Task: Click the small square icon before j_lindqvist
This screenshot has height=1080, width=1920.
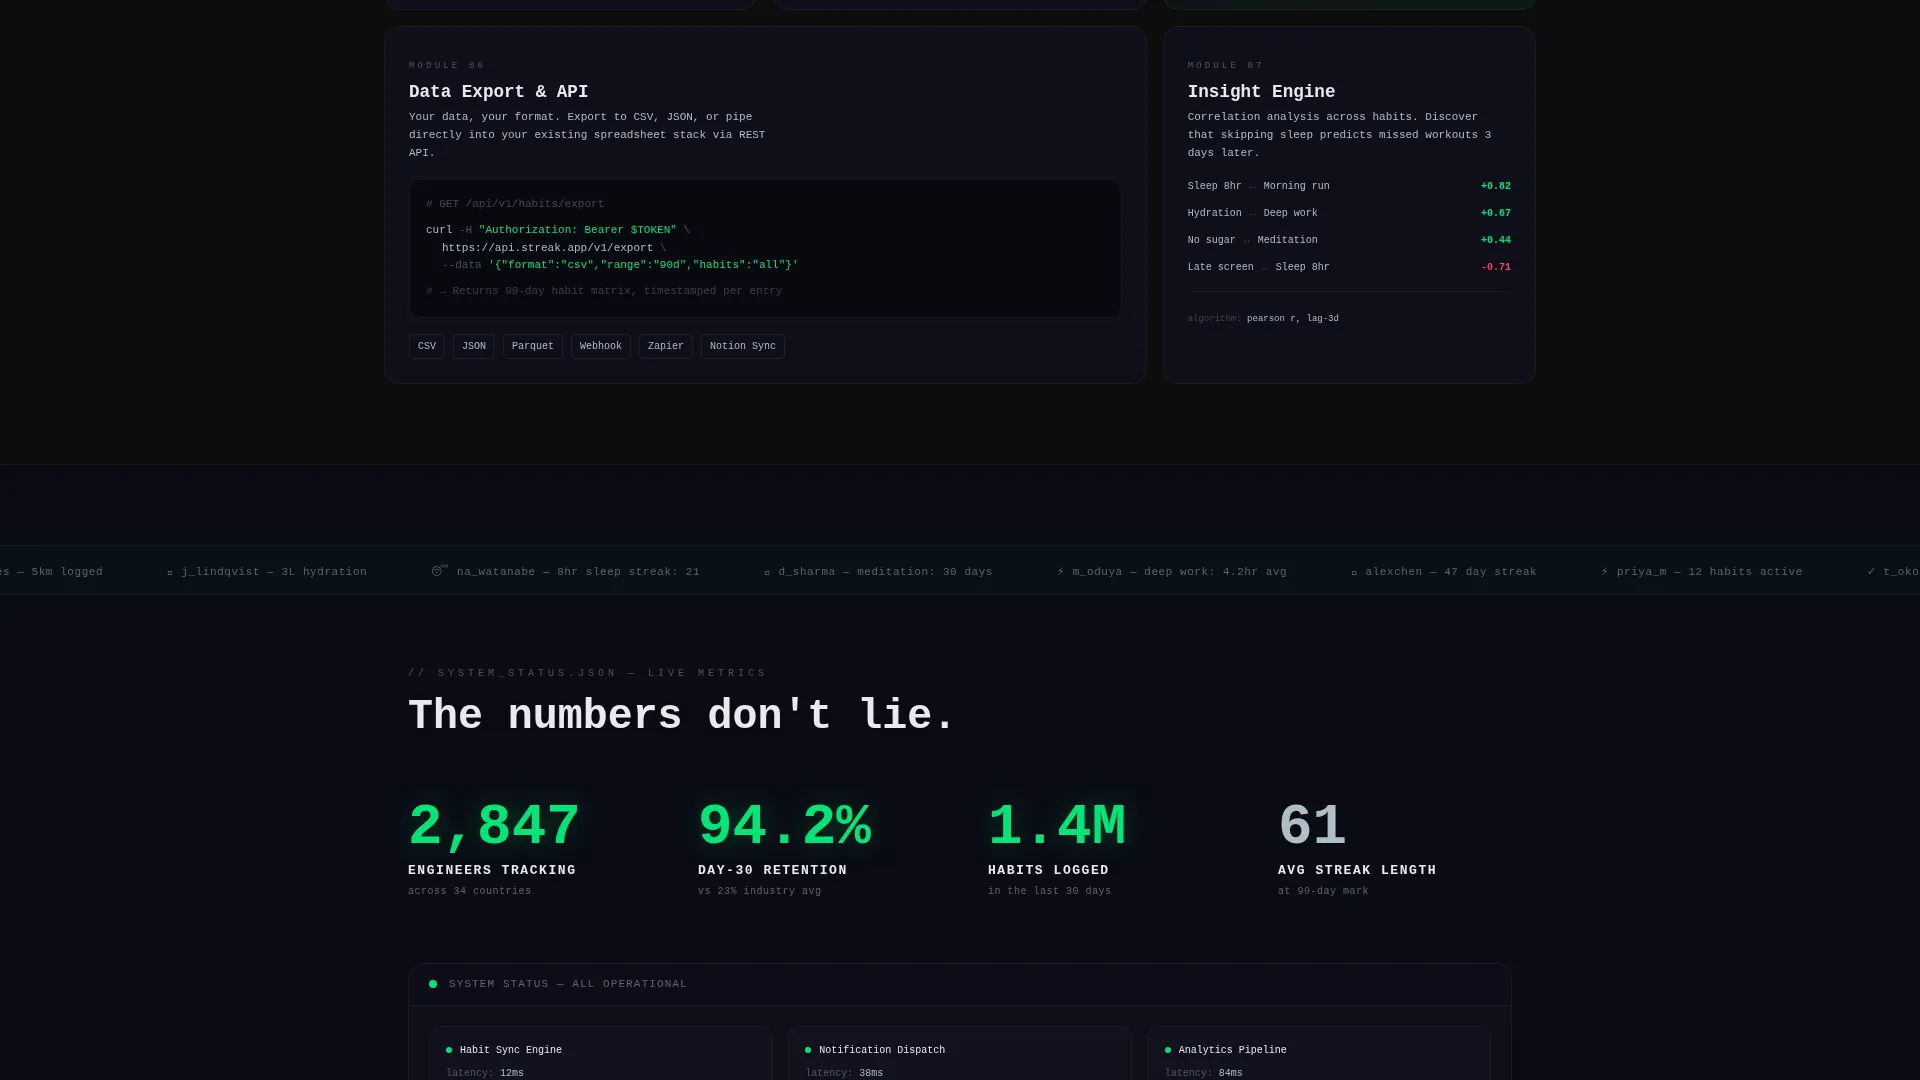Action: click(170, 573)
